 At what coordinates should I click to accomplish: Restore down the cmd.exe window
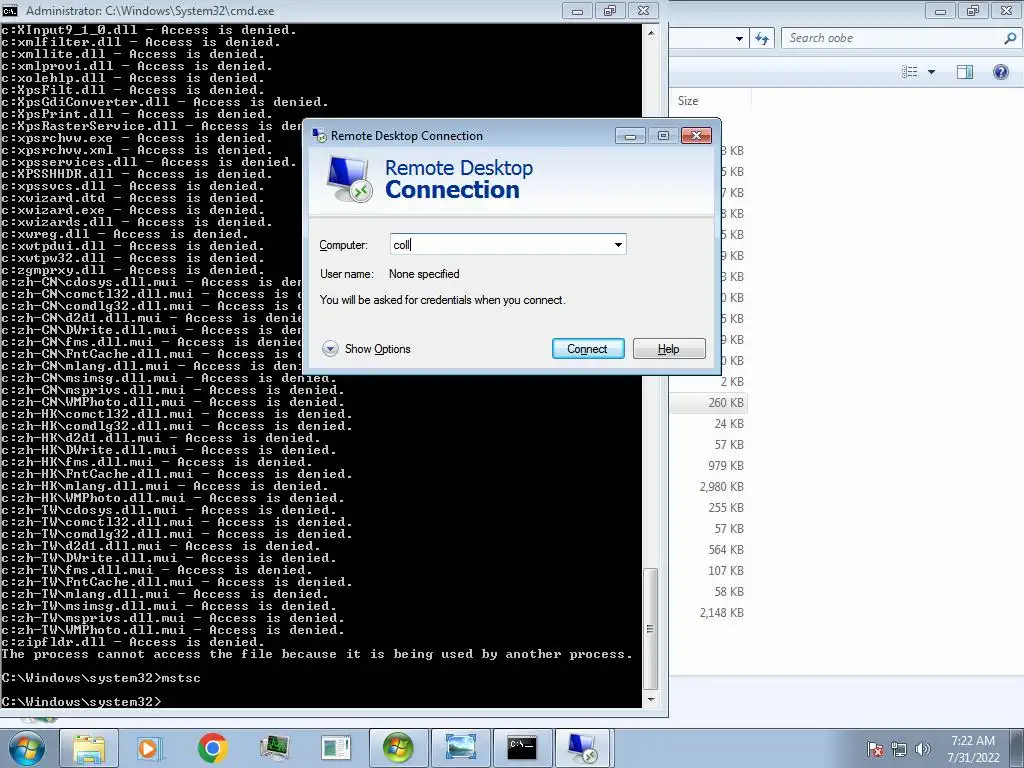610,10
